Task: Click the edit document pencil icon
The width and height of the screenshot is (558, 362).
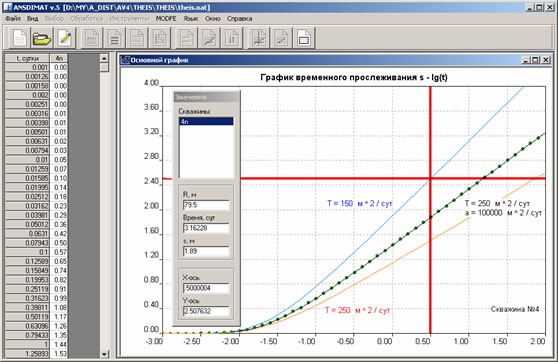Action: (x=65, y=38)
